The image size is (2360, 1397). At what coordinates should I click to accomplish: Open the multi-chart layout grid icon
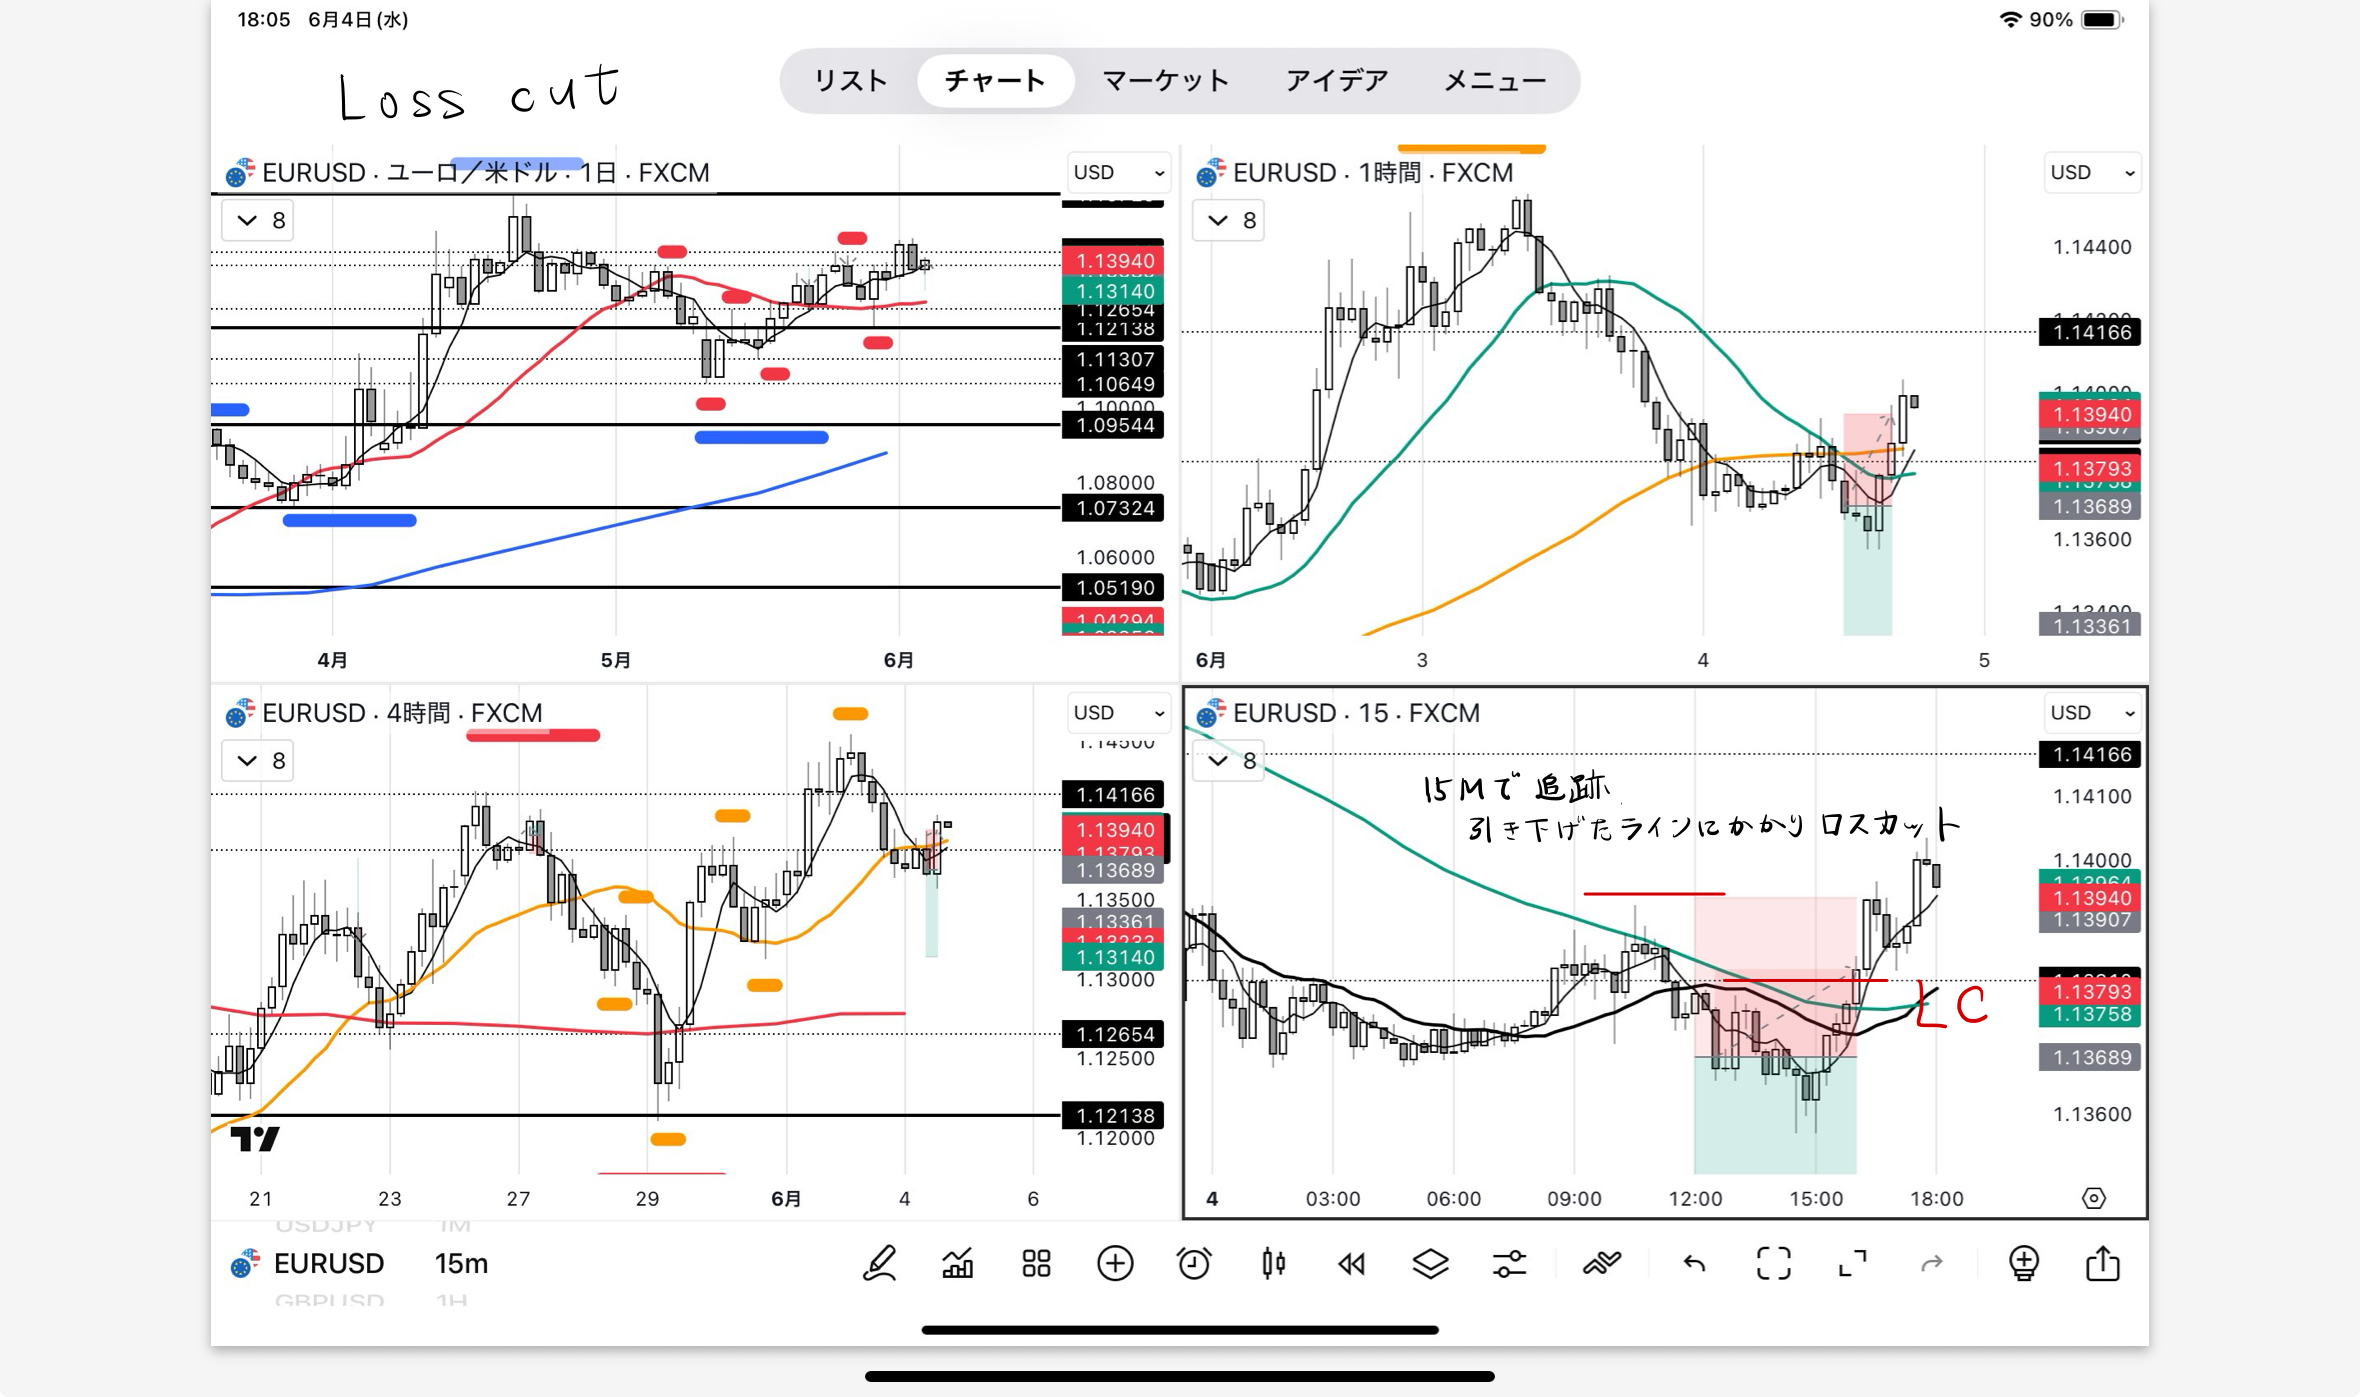click(1036, 1263)
